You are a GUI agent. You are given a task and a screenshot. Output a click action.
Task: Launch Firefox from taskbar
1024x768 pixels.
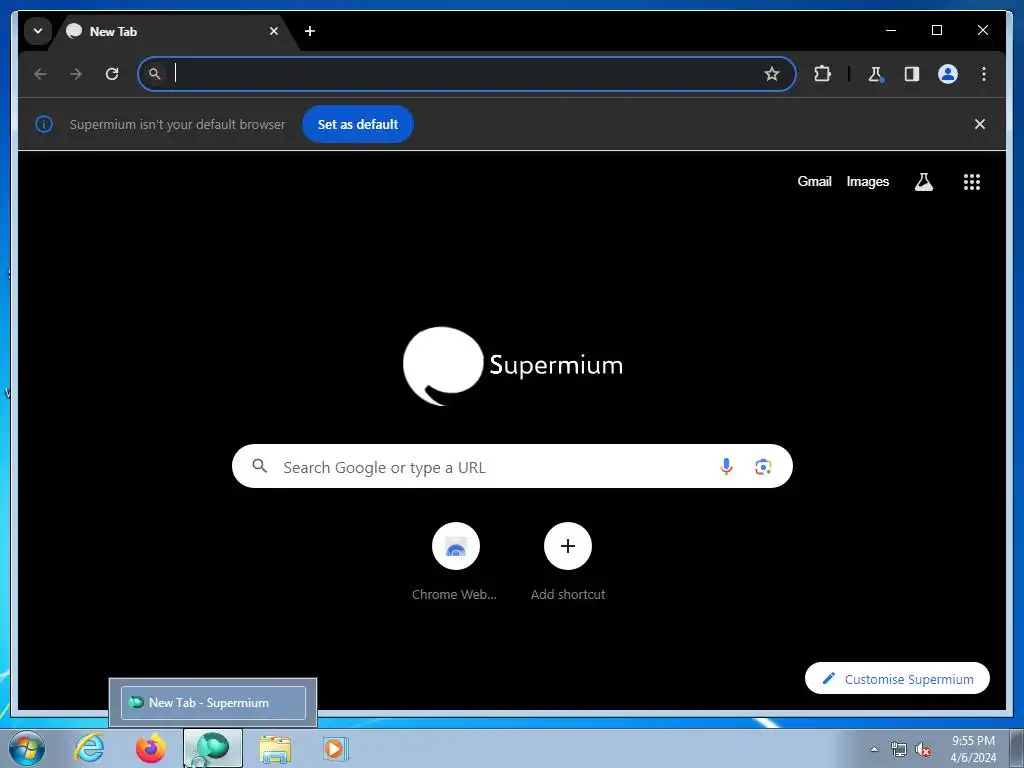(x=151, y=748)
